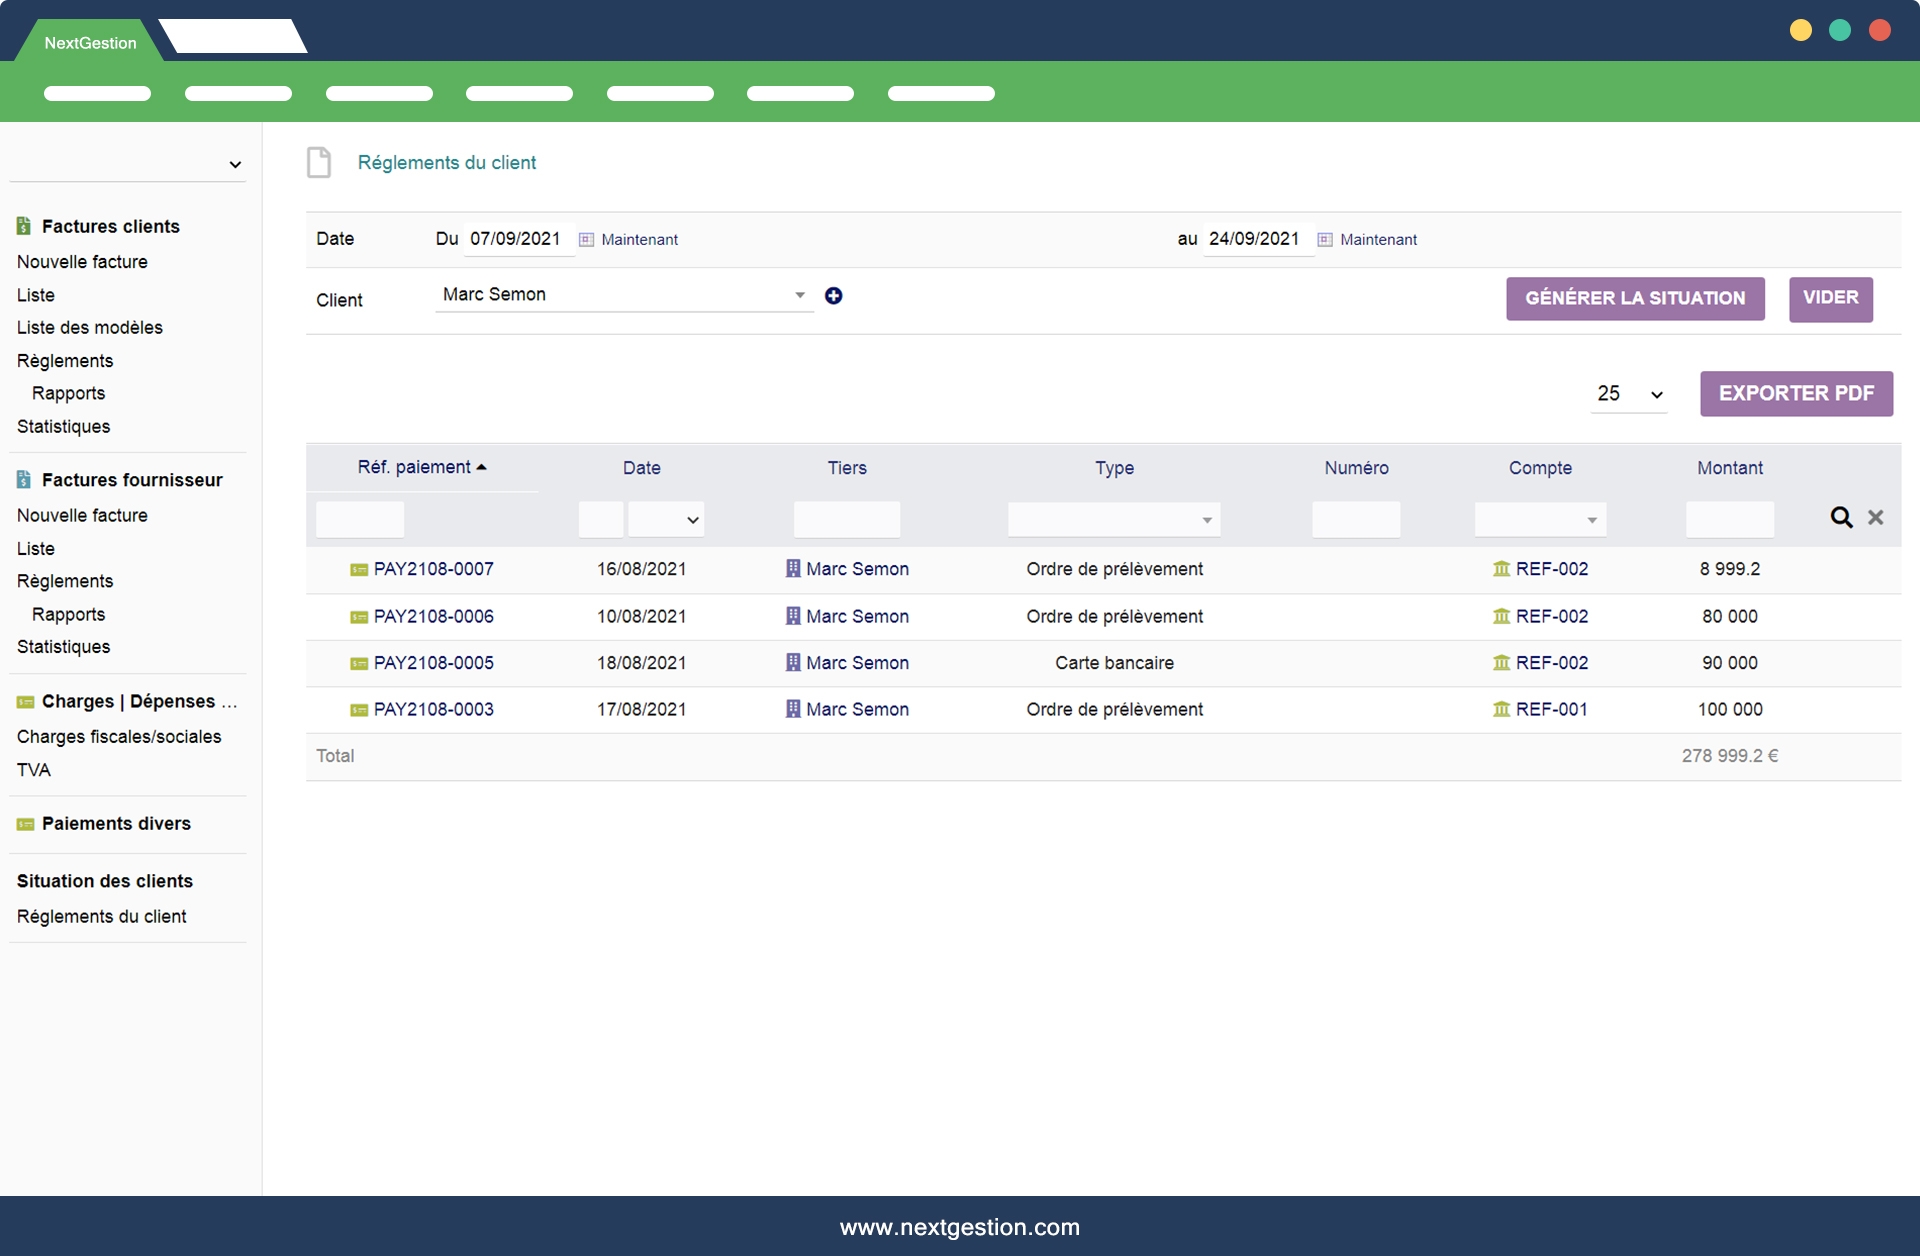The image size is (1920, 1256).
Task: Clear filters with the X icon
Action: tap(1876, 517)
